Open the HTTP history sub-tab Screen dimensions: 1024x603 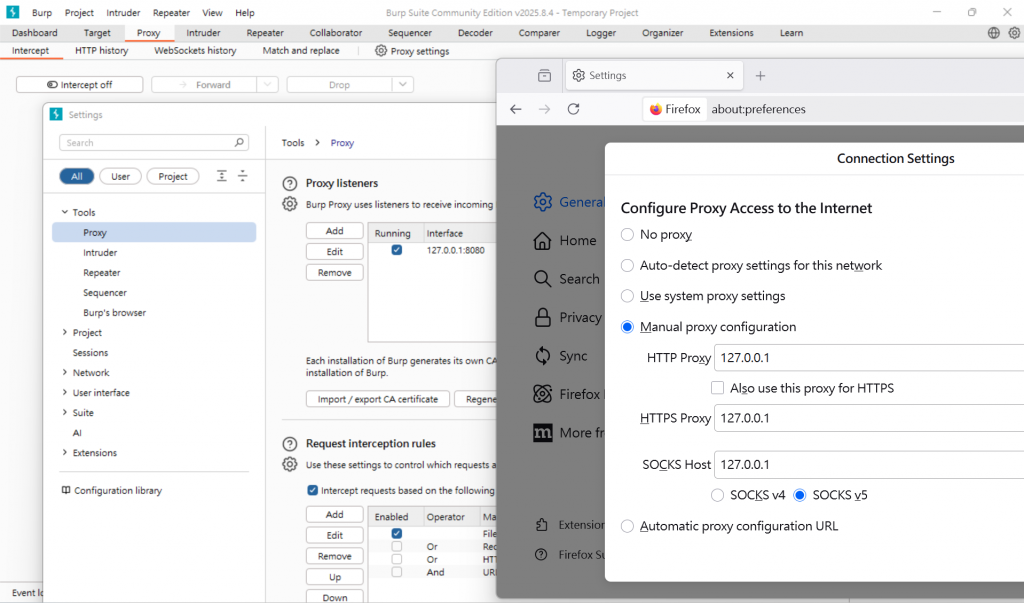(101, 50)
